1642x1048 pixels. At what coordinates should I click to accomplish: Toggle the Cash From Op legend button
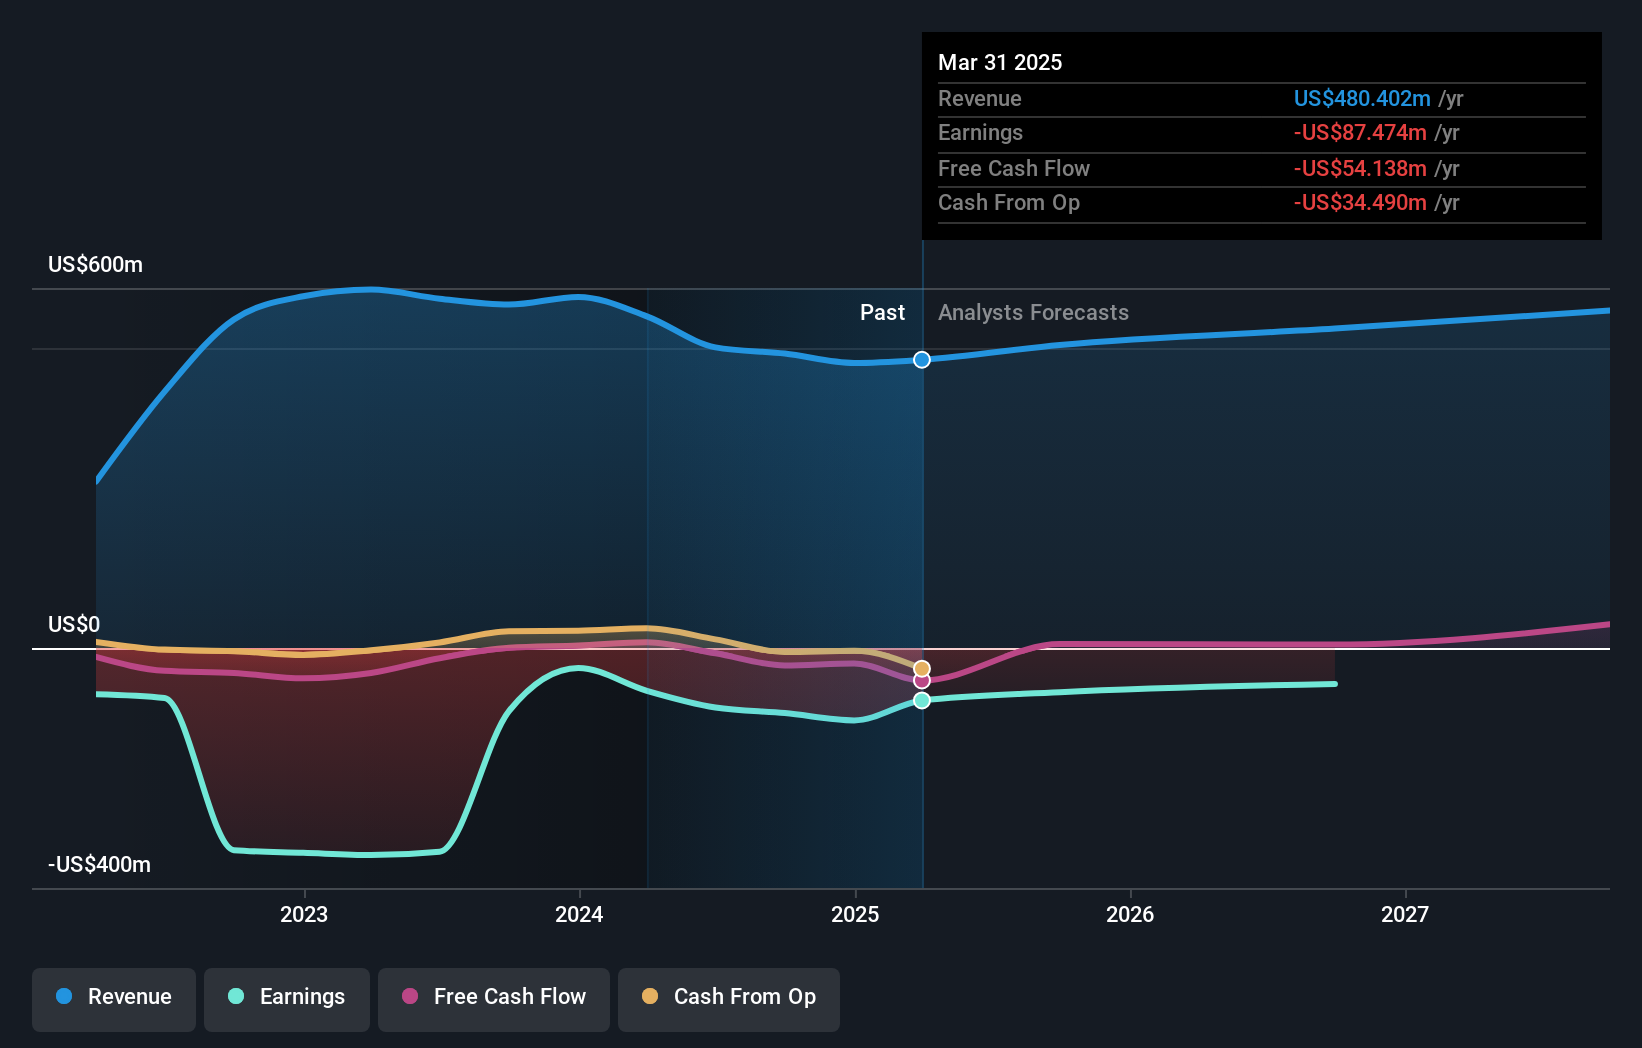point(729,999)
